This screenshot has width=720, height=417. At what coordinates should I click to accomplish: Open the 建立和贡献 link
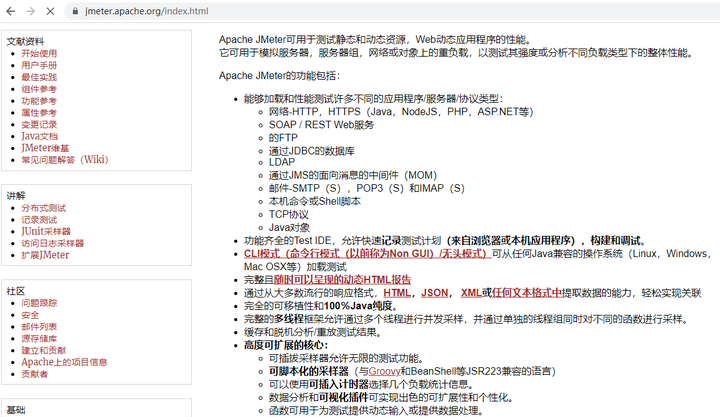pyautogui.click(x=44, y=350)
